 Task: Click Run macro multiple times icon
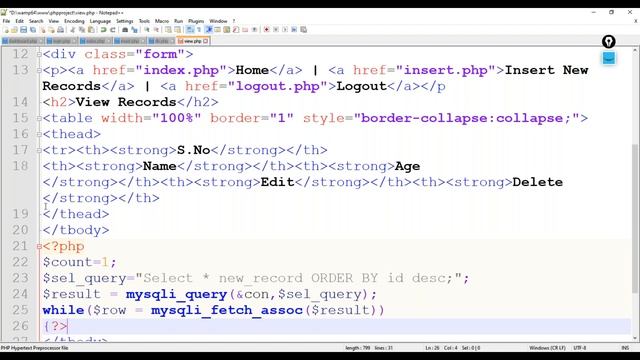[294, 30]
